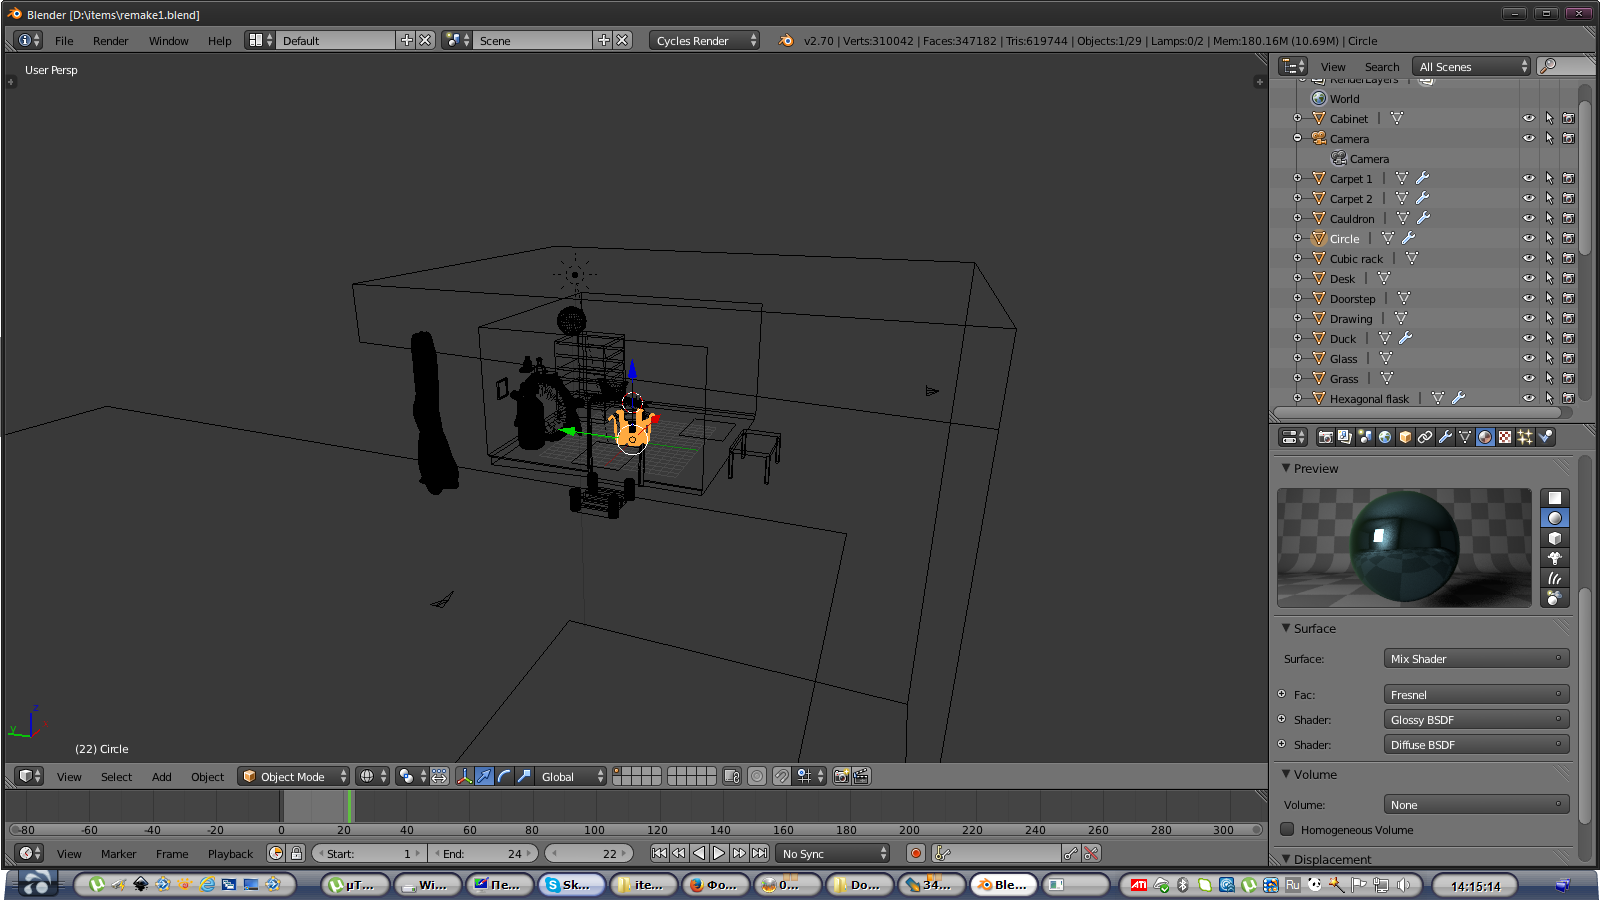Collapse the Surface panel
The width and height of the screenshot is (1600, 900).
1287,628
